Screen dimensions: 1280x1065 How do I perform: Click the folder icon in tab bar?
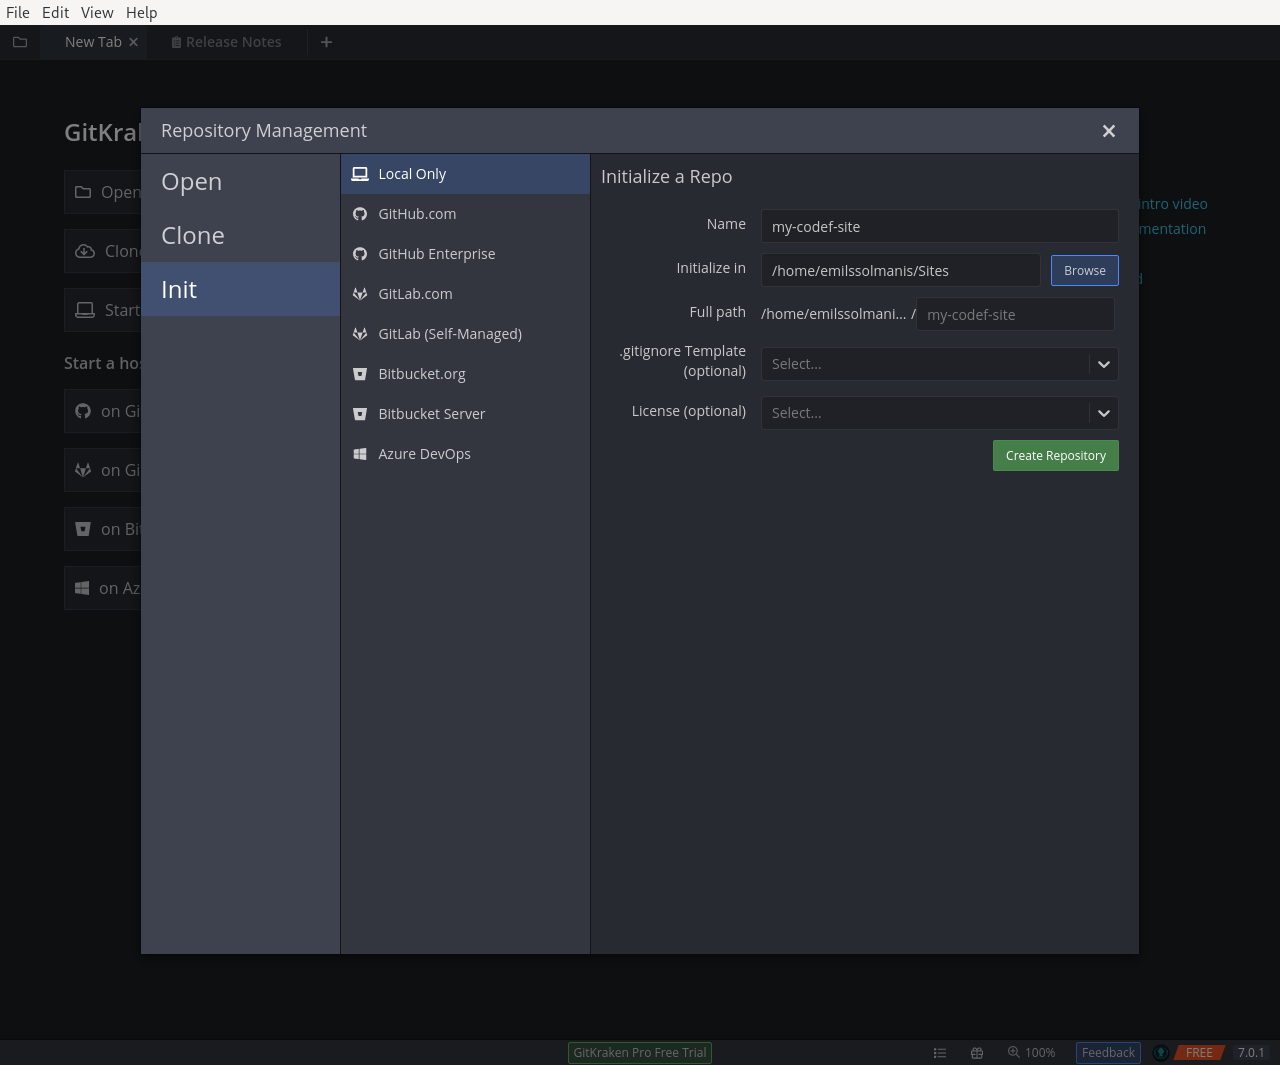[20, 42]
